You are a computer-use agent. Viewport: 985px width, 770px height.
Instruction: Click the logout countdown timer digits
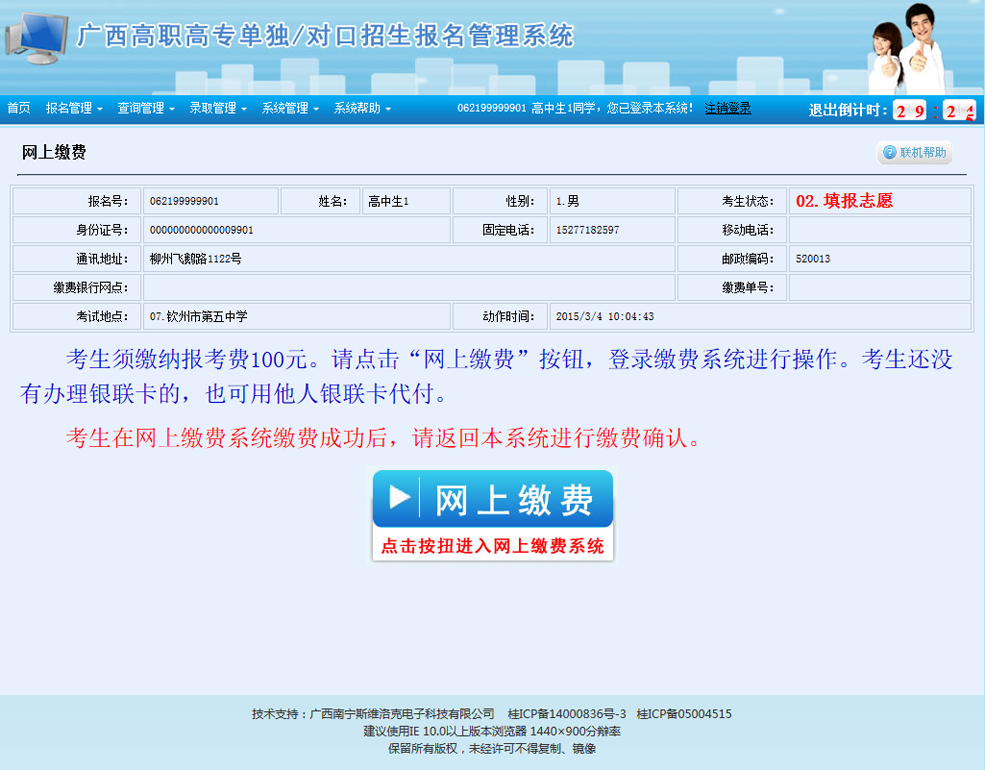point(932,110)
